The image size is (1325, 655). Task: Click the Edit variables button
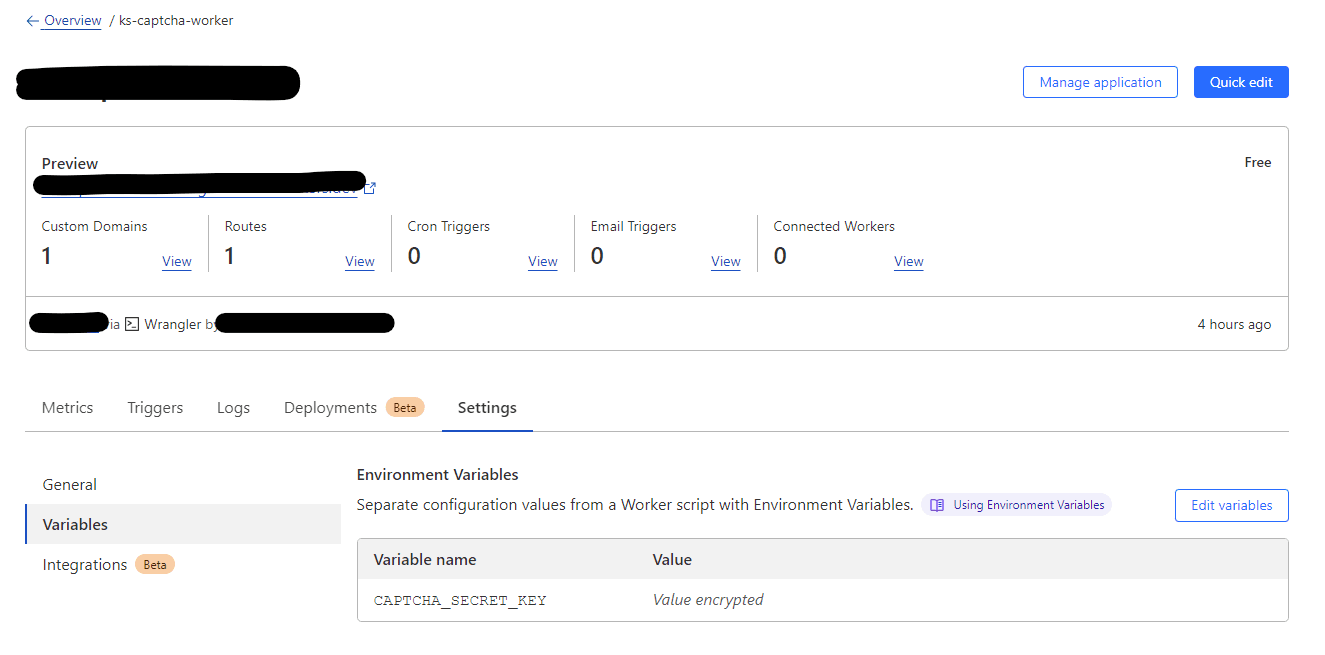pyautogui.click(x=1231, y=506)
